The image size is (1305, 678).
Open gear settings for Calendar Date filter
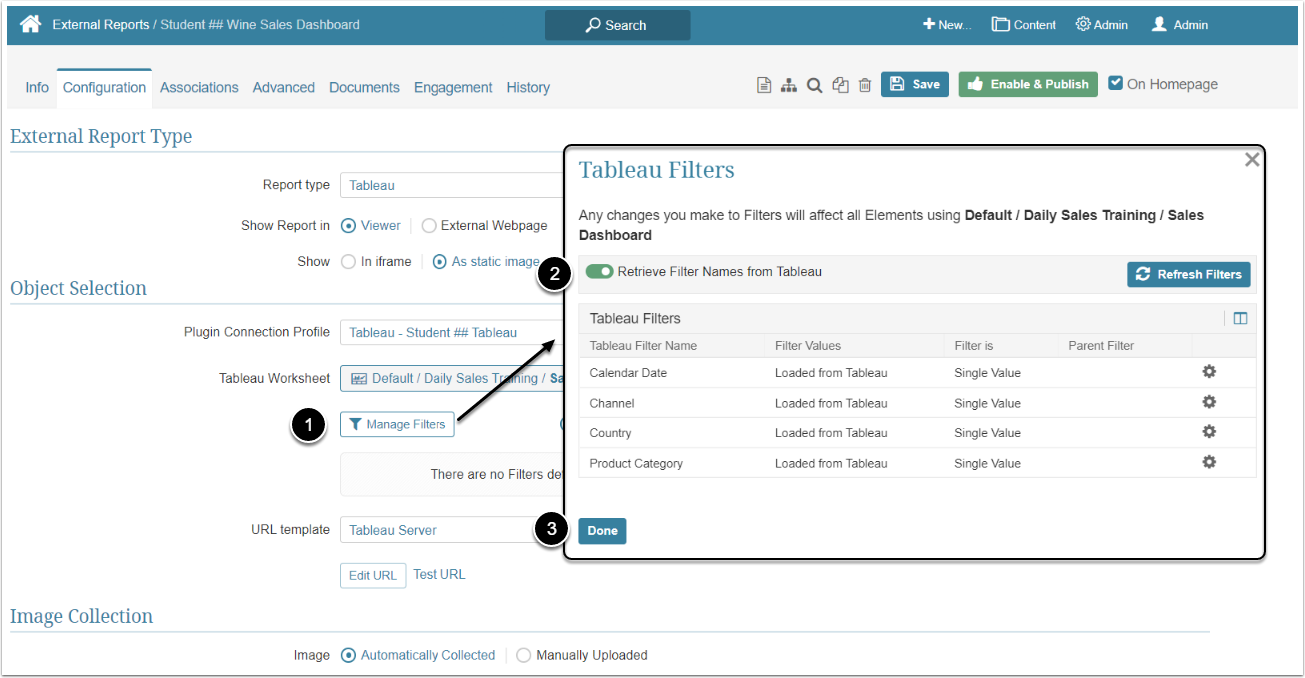(x=1209, y=372)
